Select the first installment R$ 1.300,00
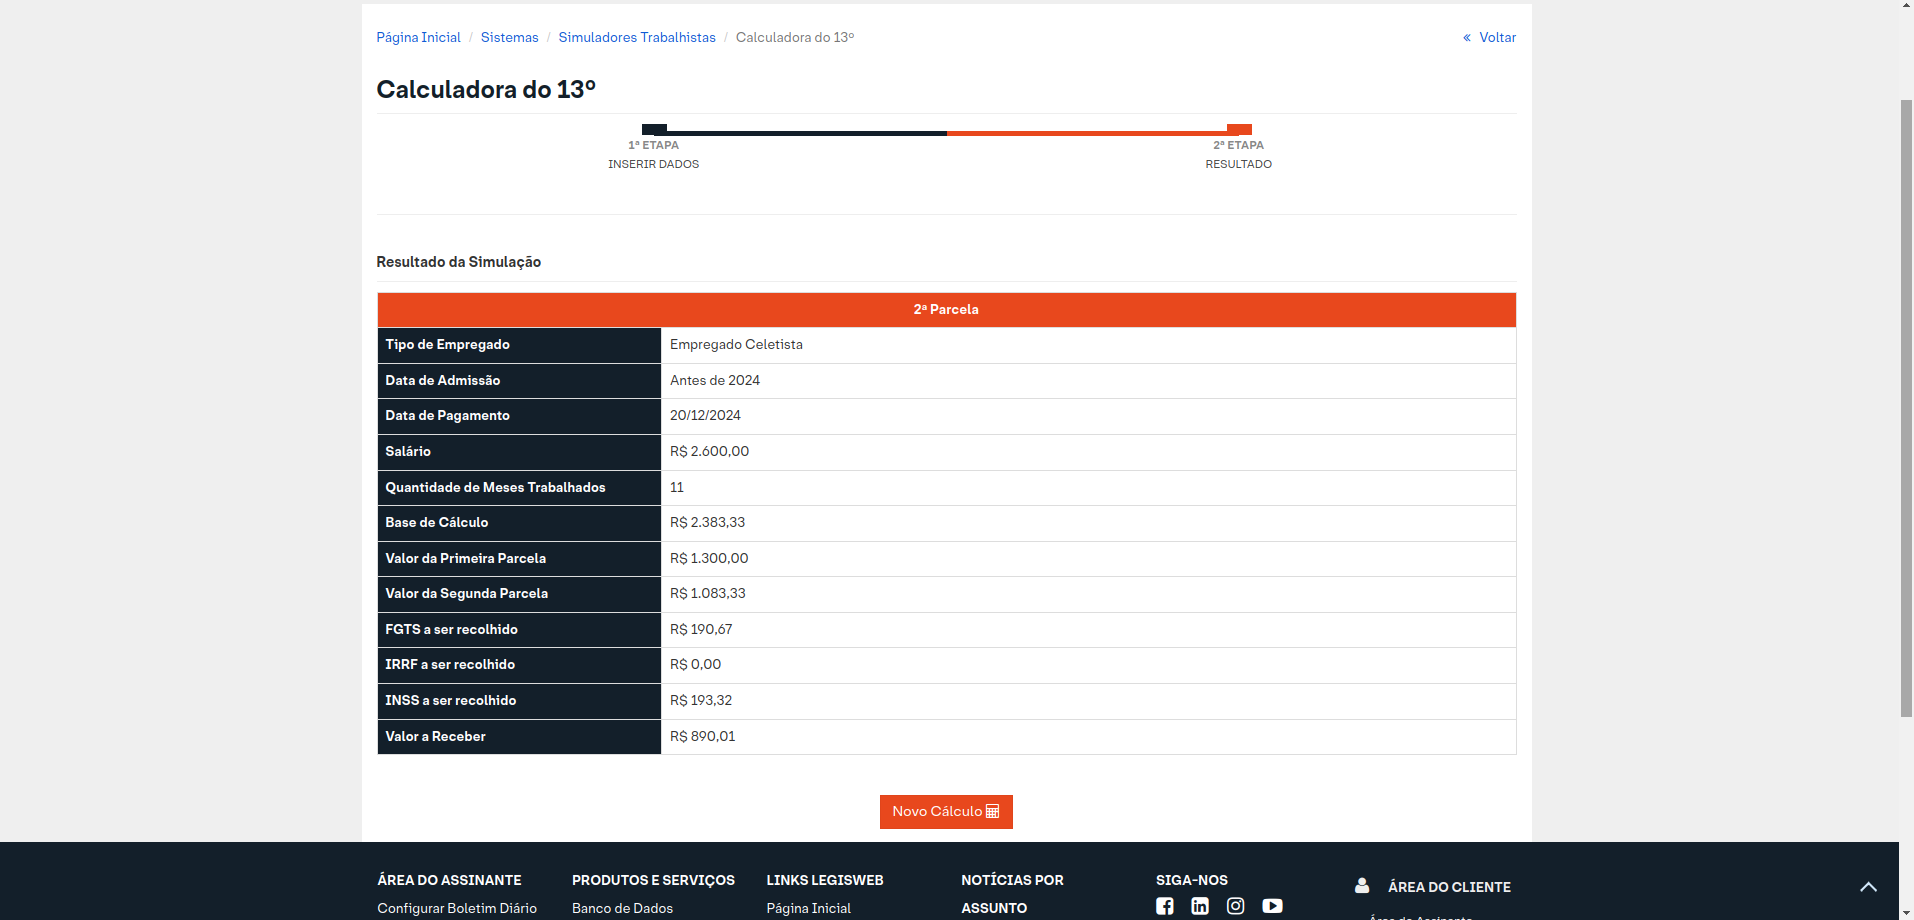The width and height of the screenshot is (1914, 920). coord(709,559)
